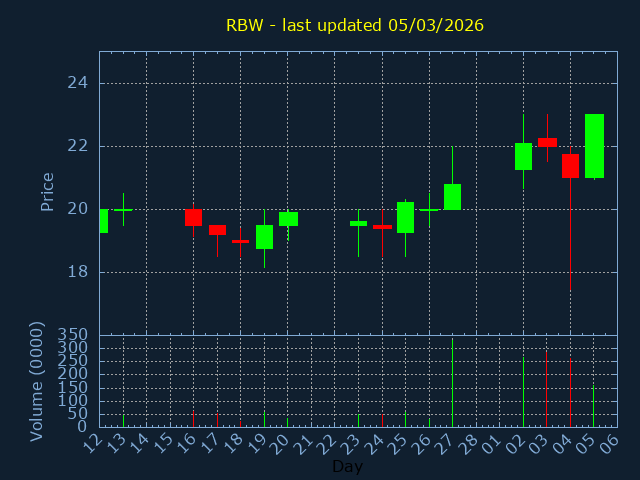The height and width of the screenshot is (480, 640).
Task: Select the red candlestick on day 17
Action: coord(217,230)
